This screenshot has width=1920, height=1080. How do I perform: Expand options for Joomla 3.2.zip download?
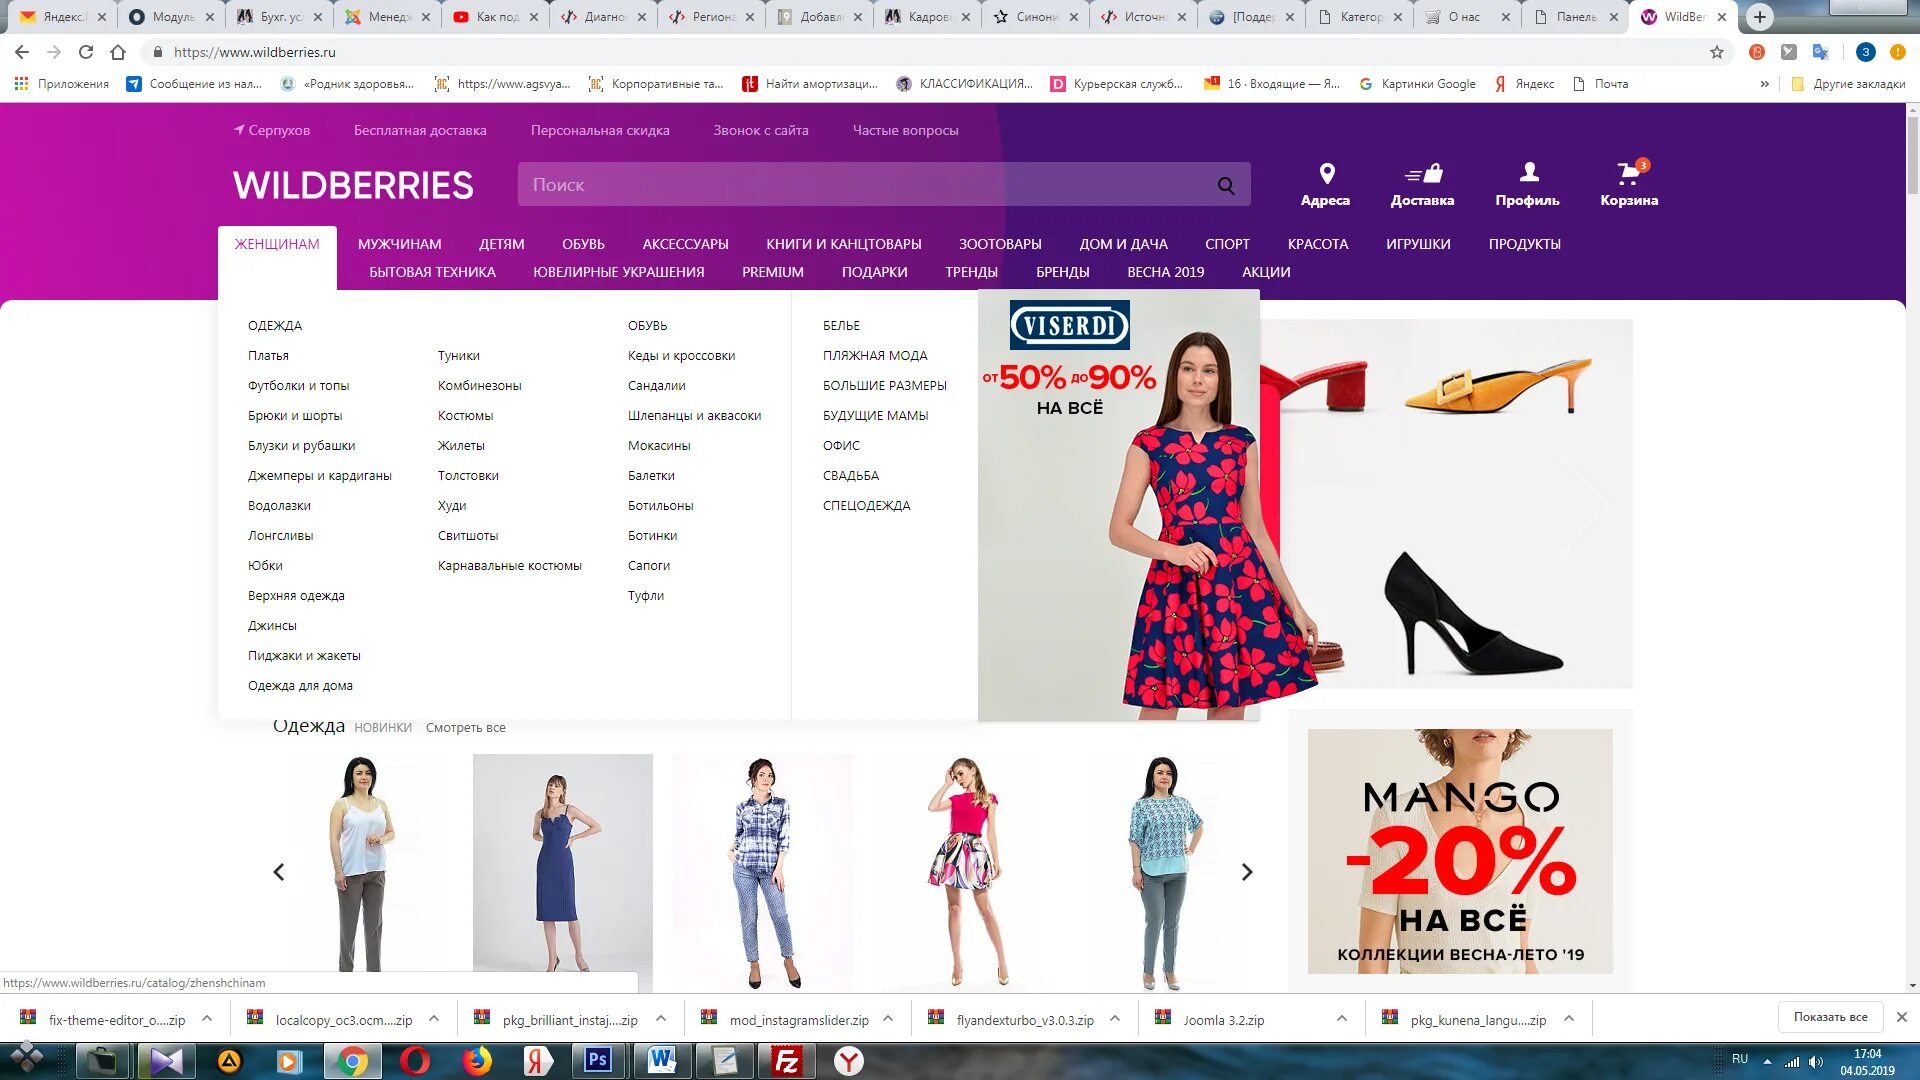pos(1341,1019)
